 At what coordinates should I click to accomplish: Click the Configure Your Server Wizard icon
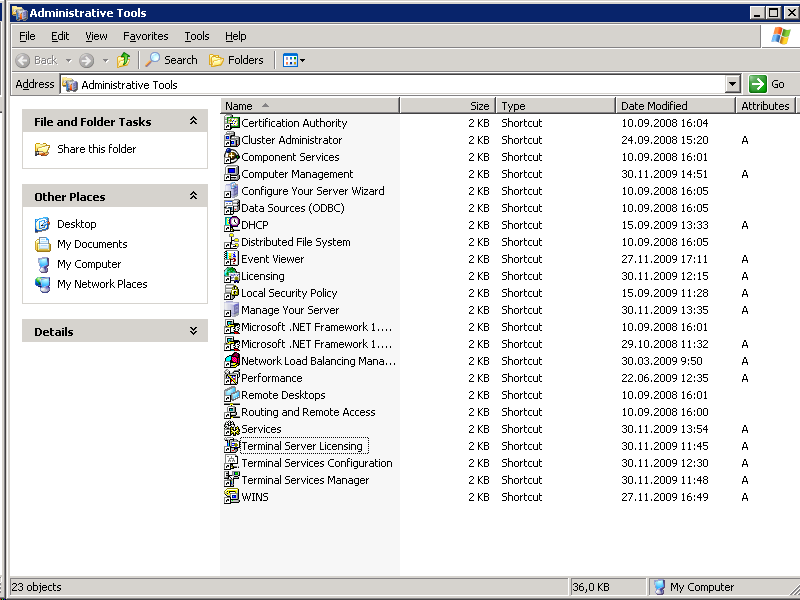[232, 190]
